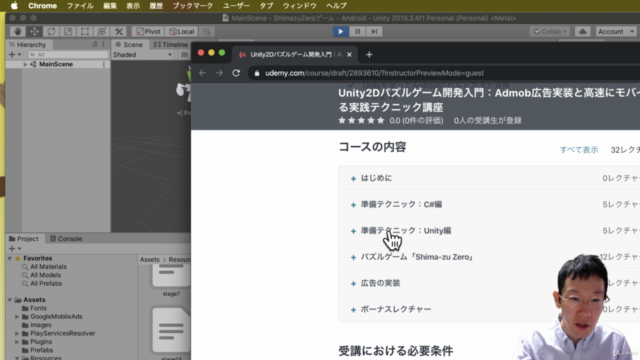
Task: Expand the GoogleMobileAds folder
Action: point(17,317)
